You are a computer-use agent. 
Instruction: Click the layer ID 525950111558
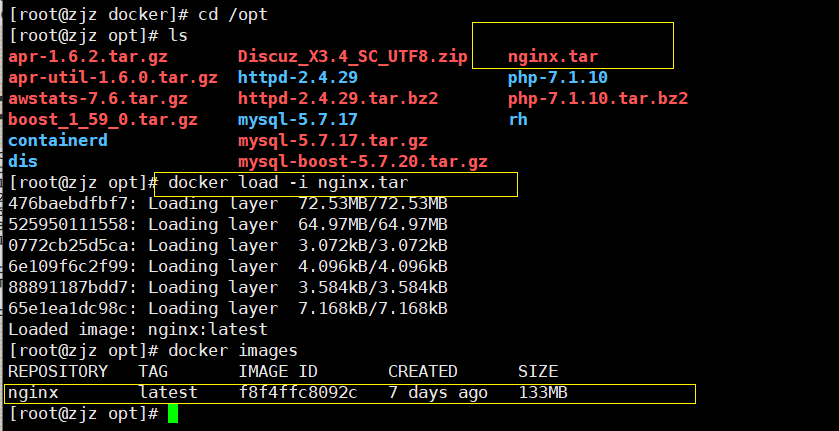click(68, 224)
